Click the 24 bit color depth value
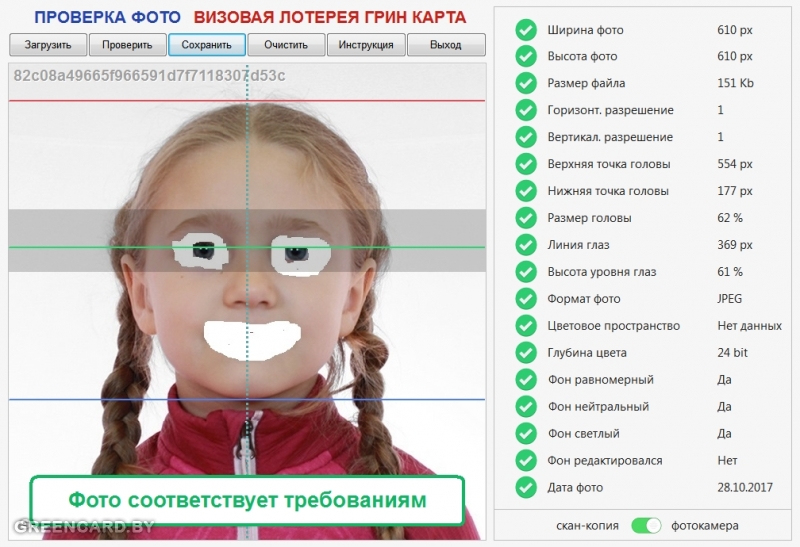 pos(732,353)
